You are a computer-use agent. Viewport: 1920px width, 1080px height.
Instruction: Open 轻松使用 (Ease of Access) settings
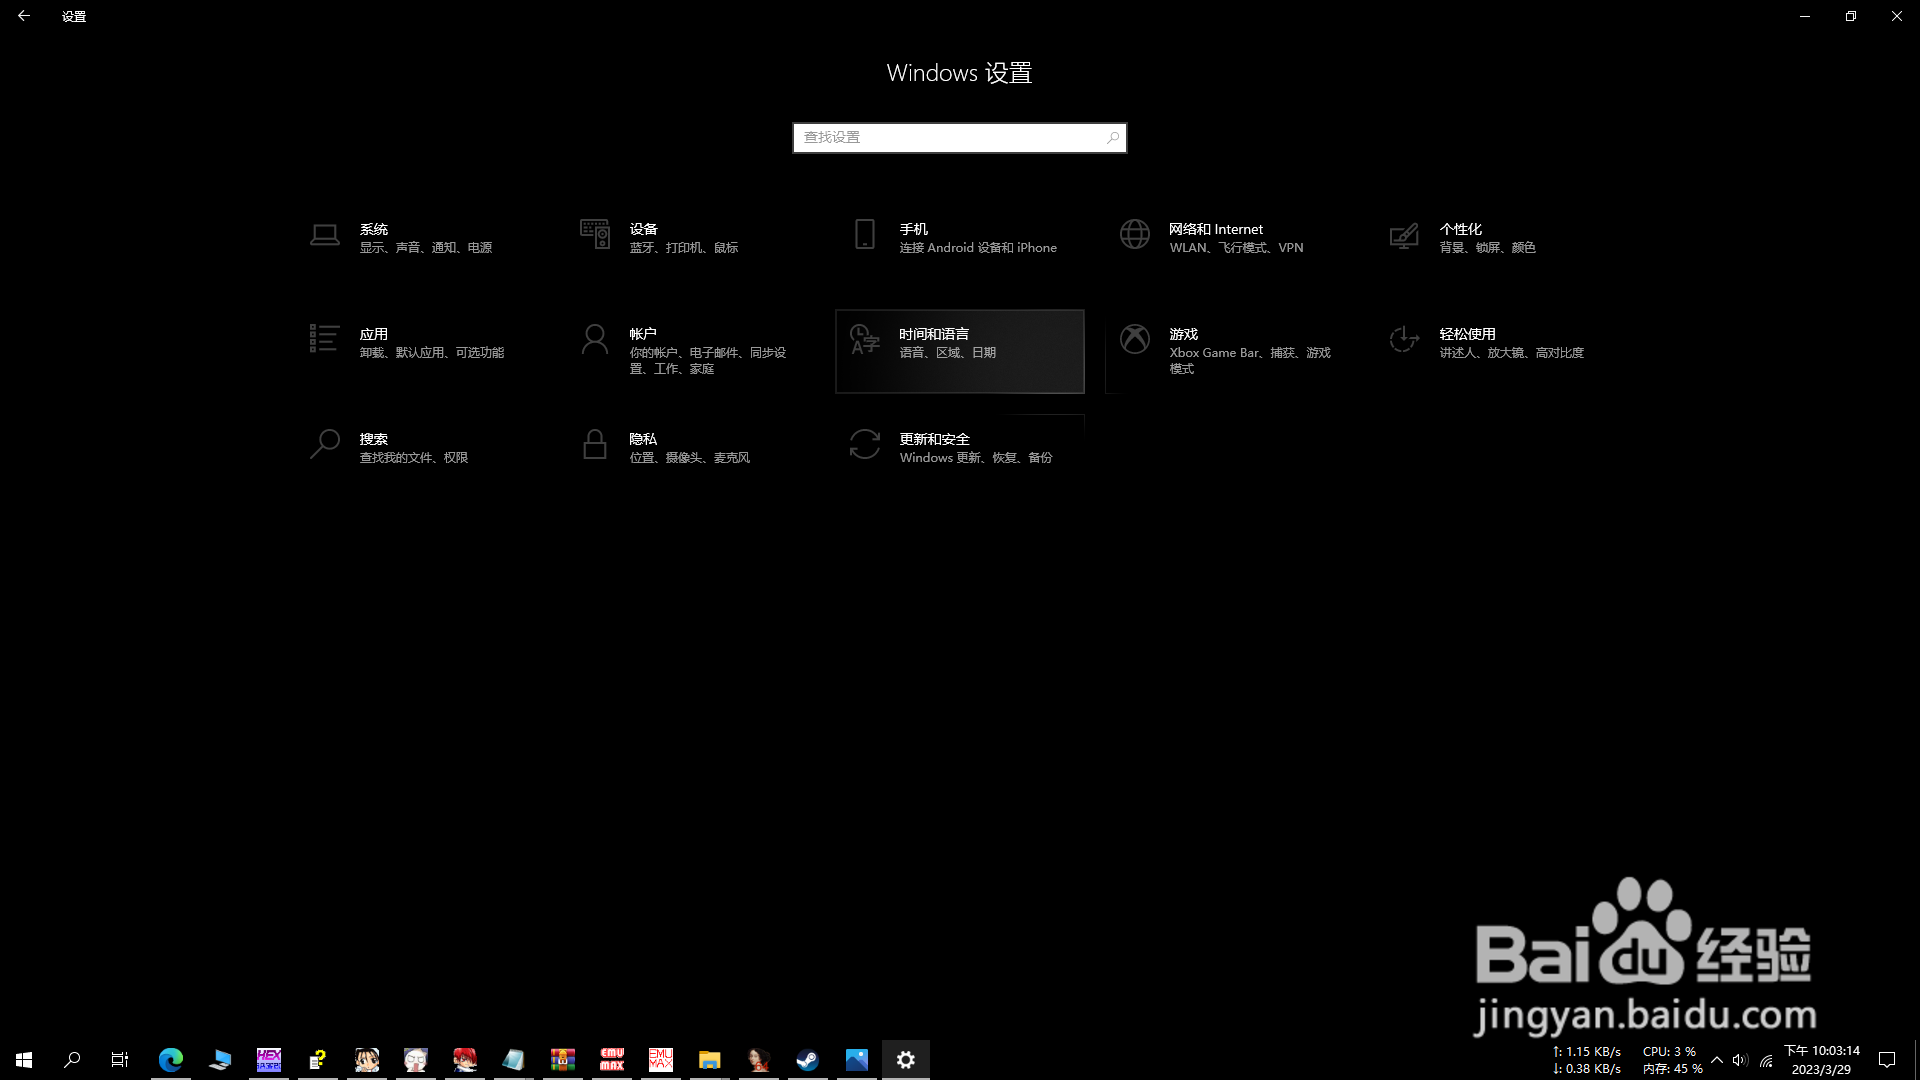[1490, 343]
